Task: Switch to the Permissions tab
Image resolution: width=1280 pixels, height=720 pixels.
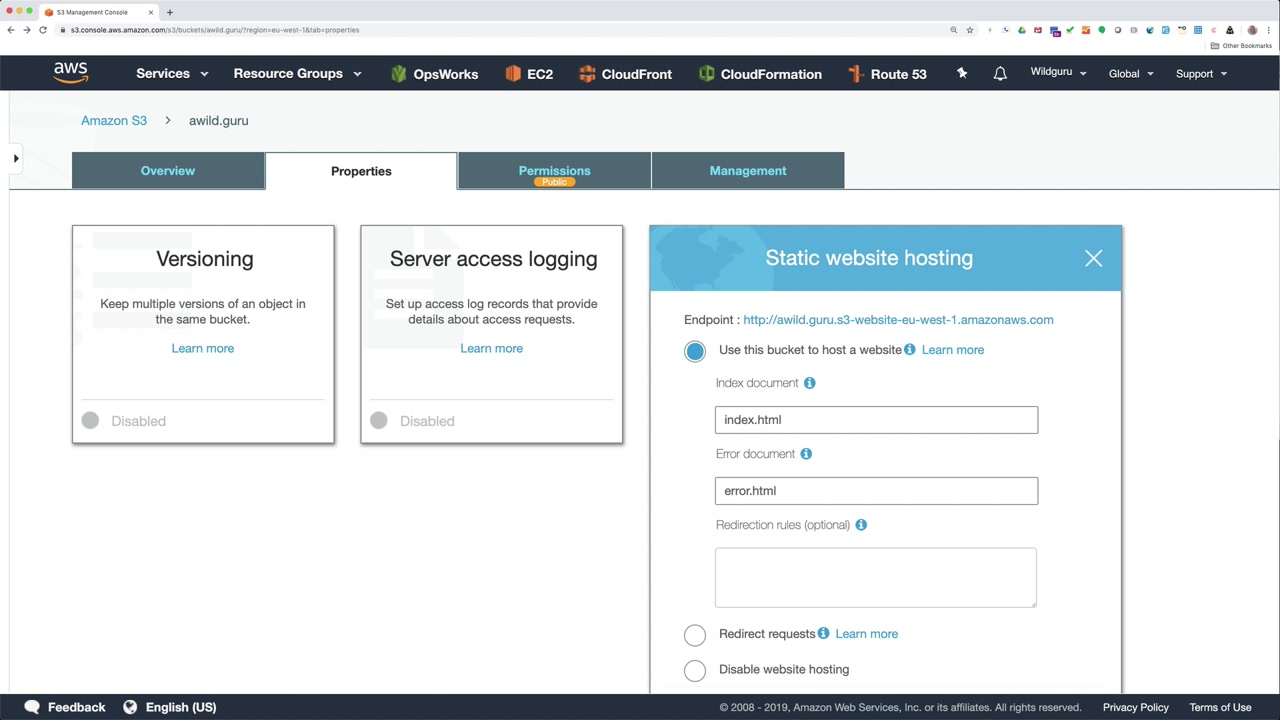Action: tap(554, 171)
